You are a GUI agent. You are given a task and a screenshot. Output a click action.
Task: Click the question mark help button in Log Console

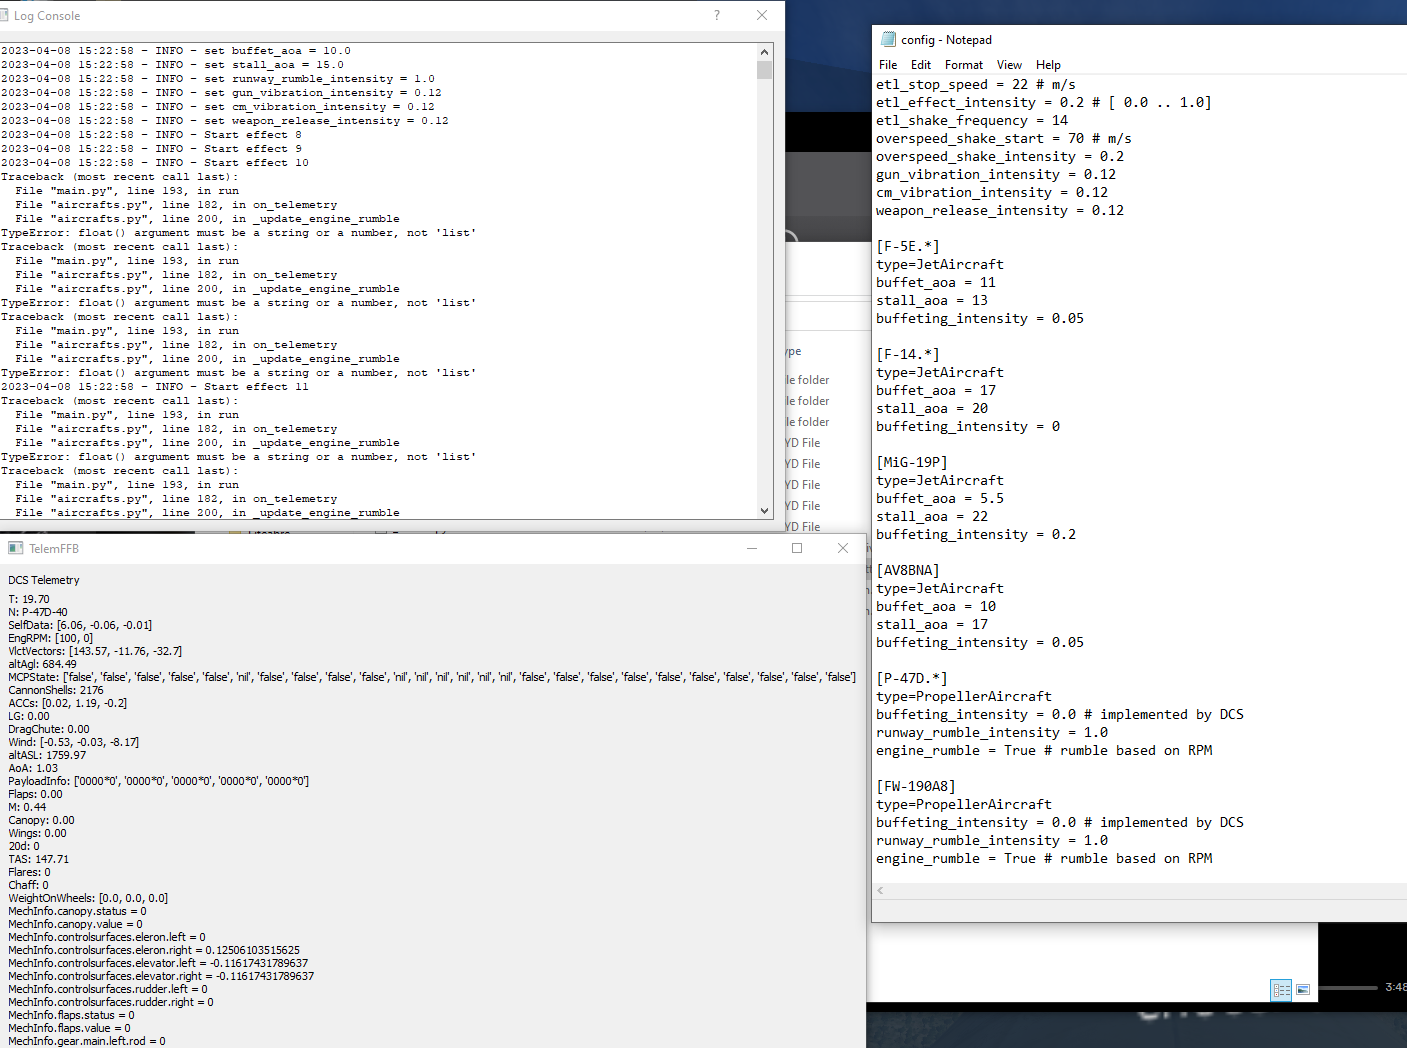pos(717,15)
